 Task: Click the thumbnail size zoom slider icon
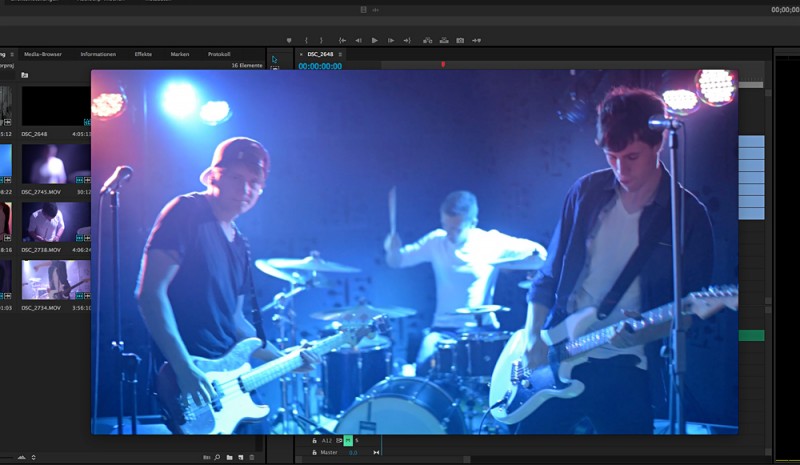point(21,457)
